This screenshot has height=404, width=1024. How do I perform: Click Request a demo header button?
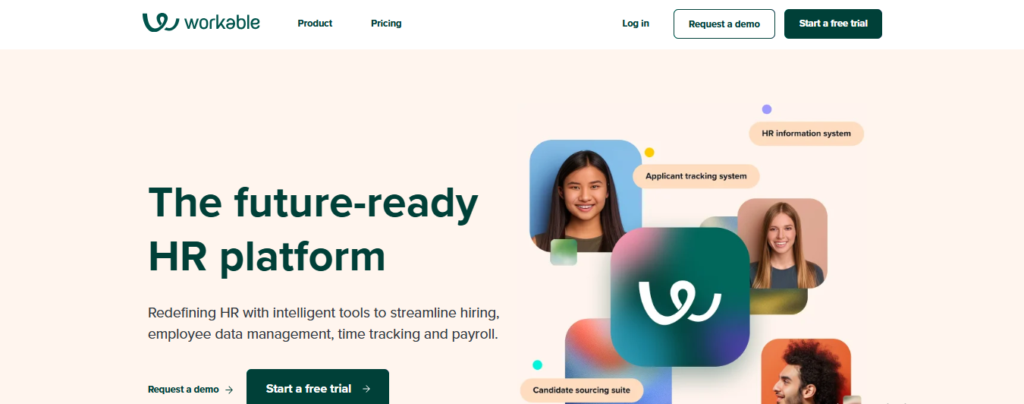[724, 24]
